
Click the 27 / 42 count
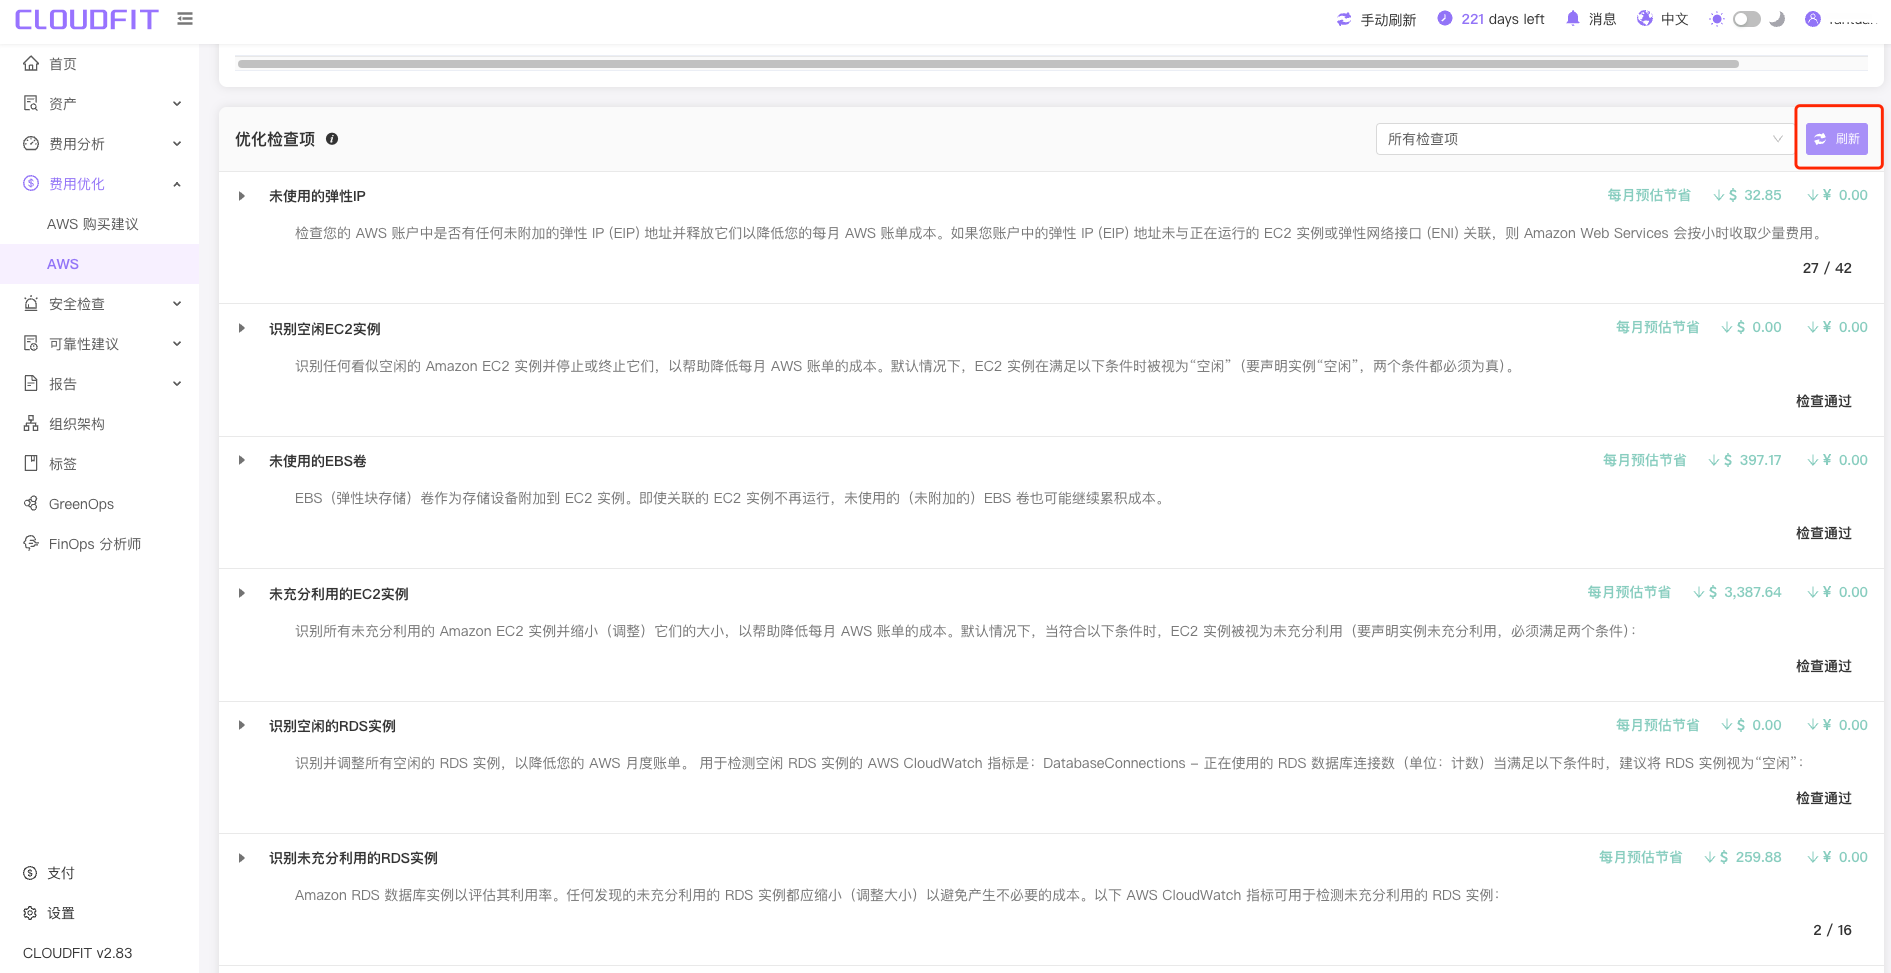tap(1827, 268)
